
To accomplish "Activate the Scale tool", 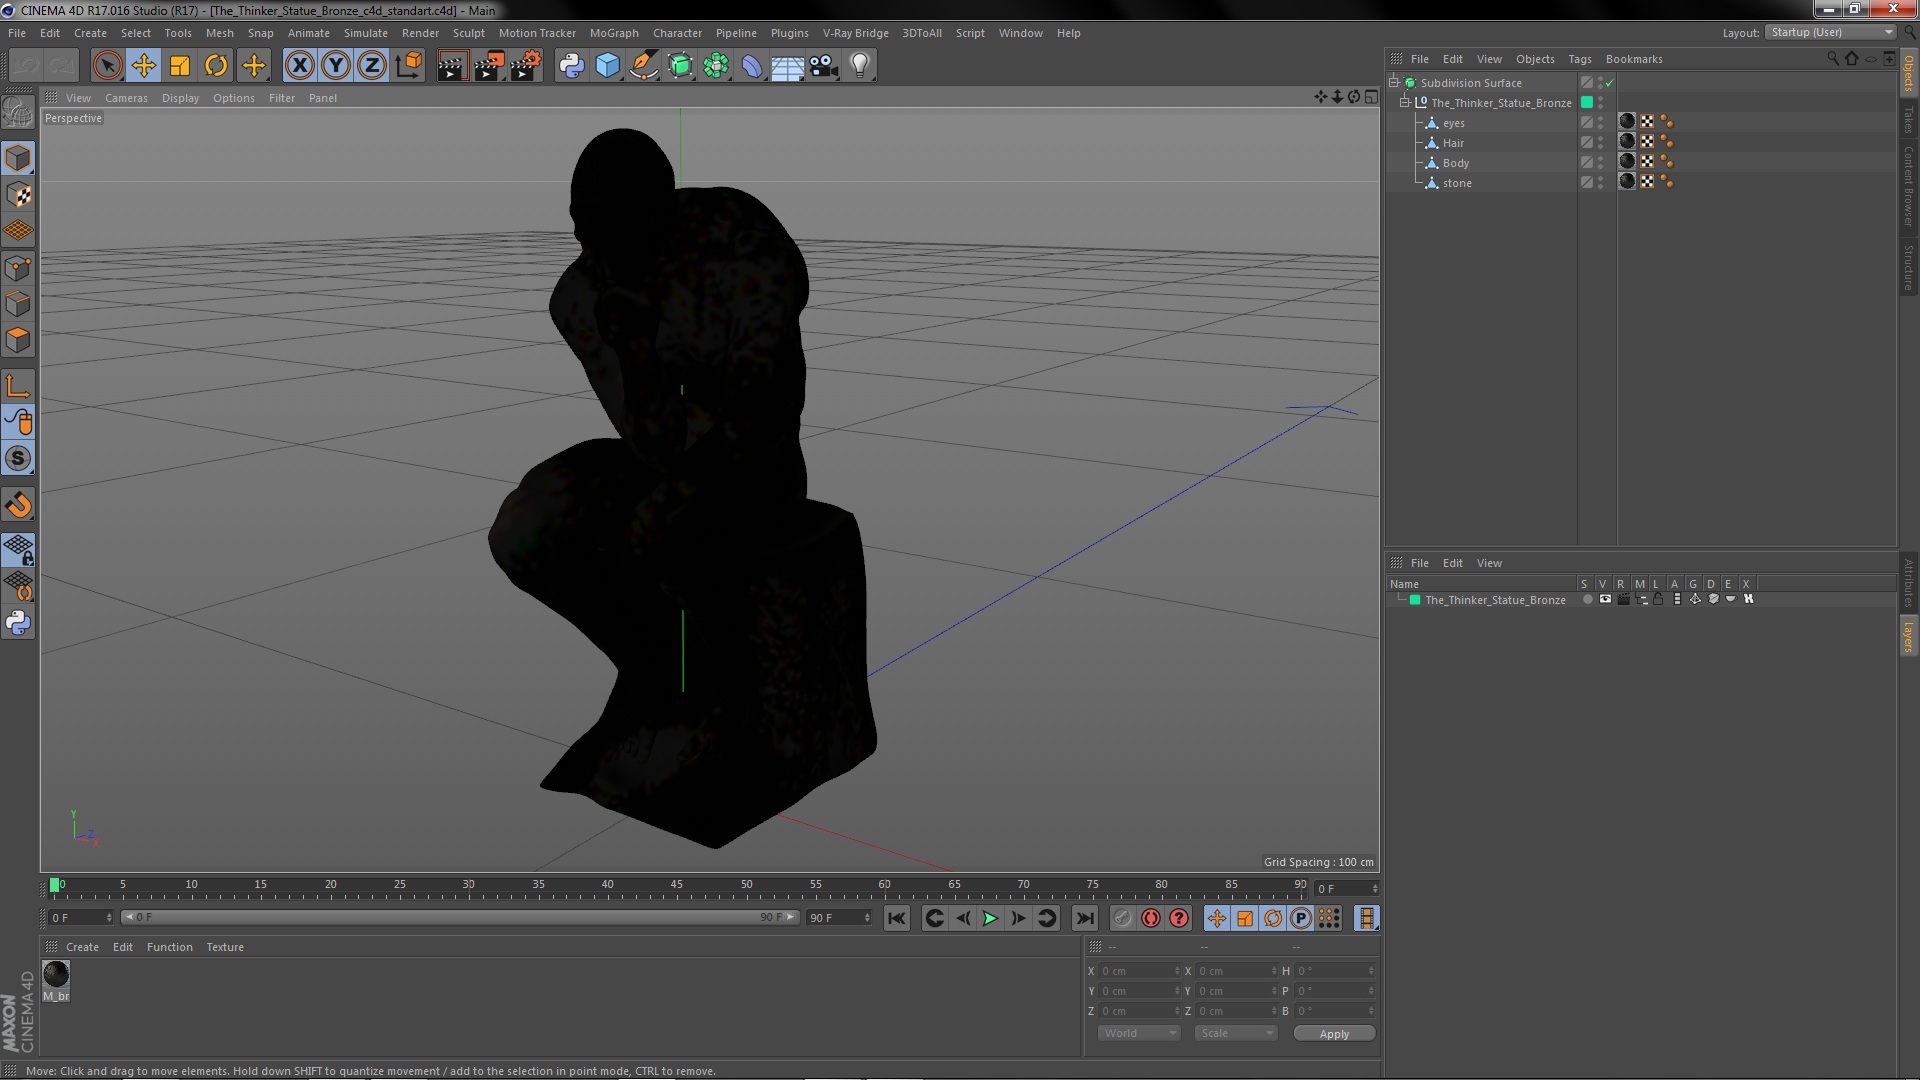I will pyautogui.click(x=180, y=66).
